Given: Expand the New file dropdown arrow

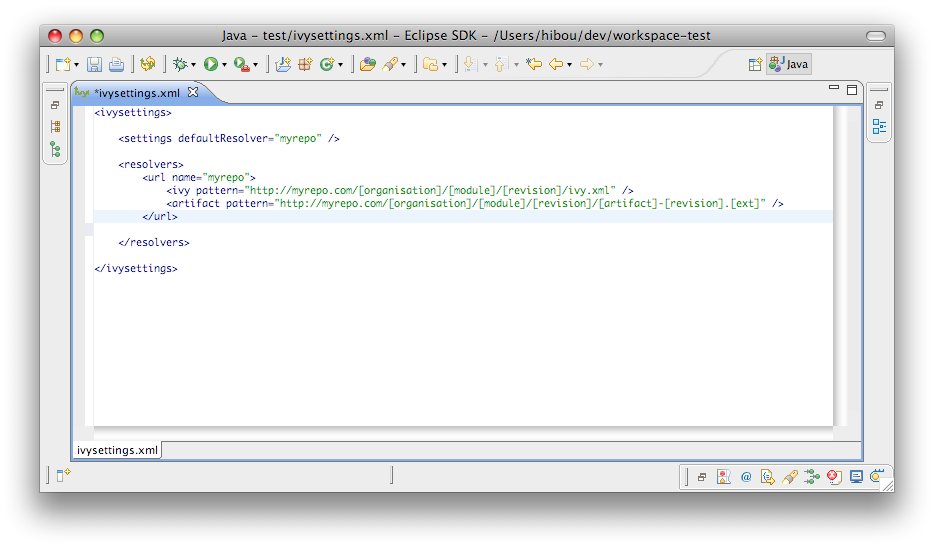Looking at the screenshot, I should point(76,66).
